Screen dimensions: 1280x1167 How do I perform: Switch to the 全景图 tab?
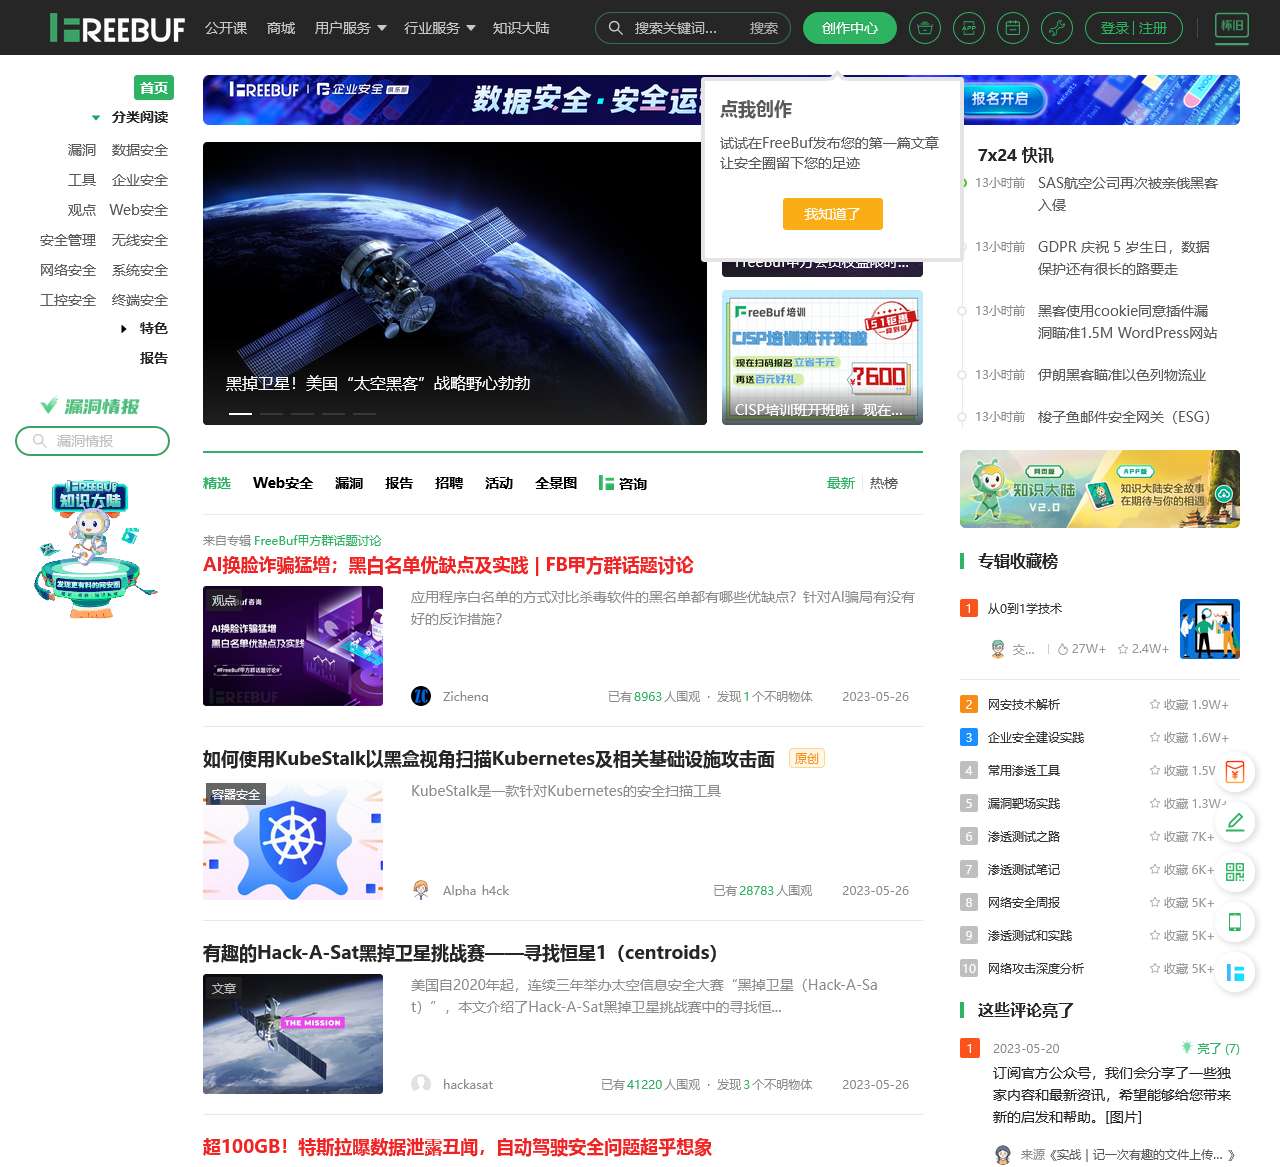[556, 483]
